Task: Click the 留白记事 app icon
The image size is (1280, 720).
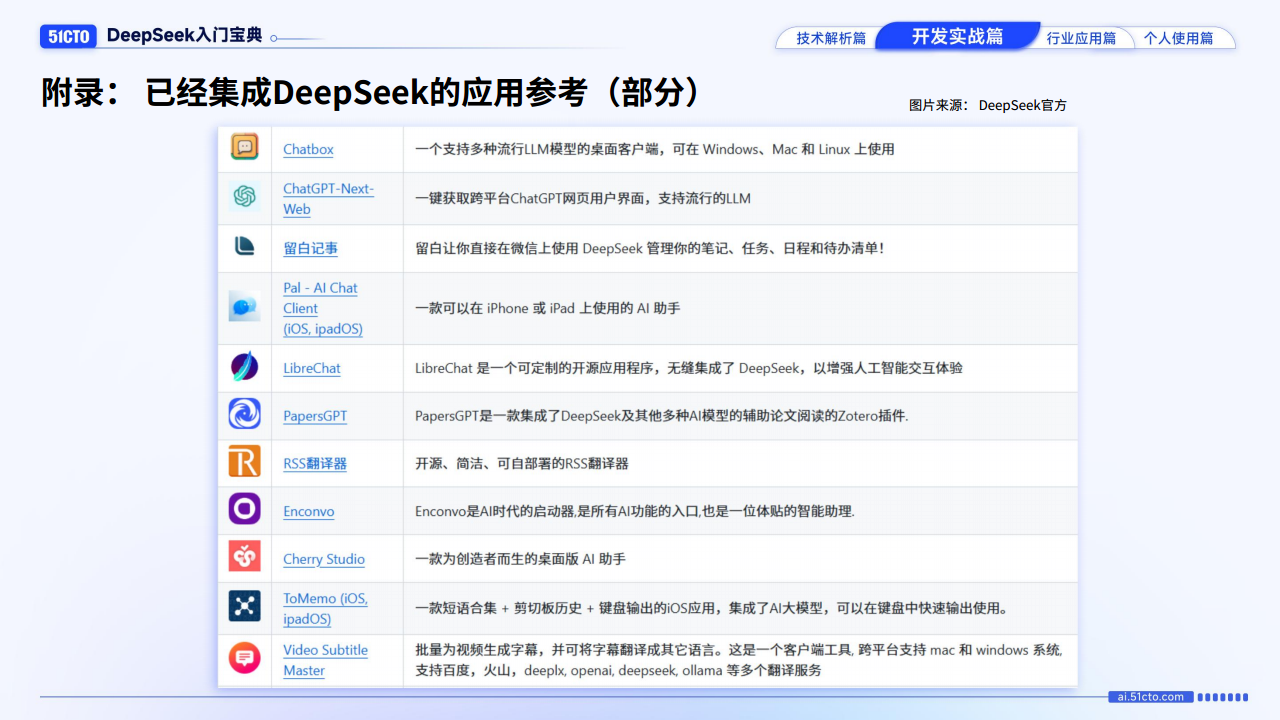Action: 244,246
